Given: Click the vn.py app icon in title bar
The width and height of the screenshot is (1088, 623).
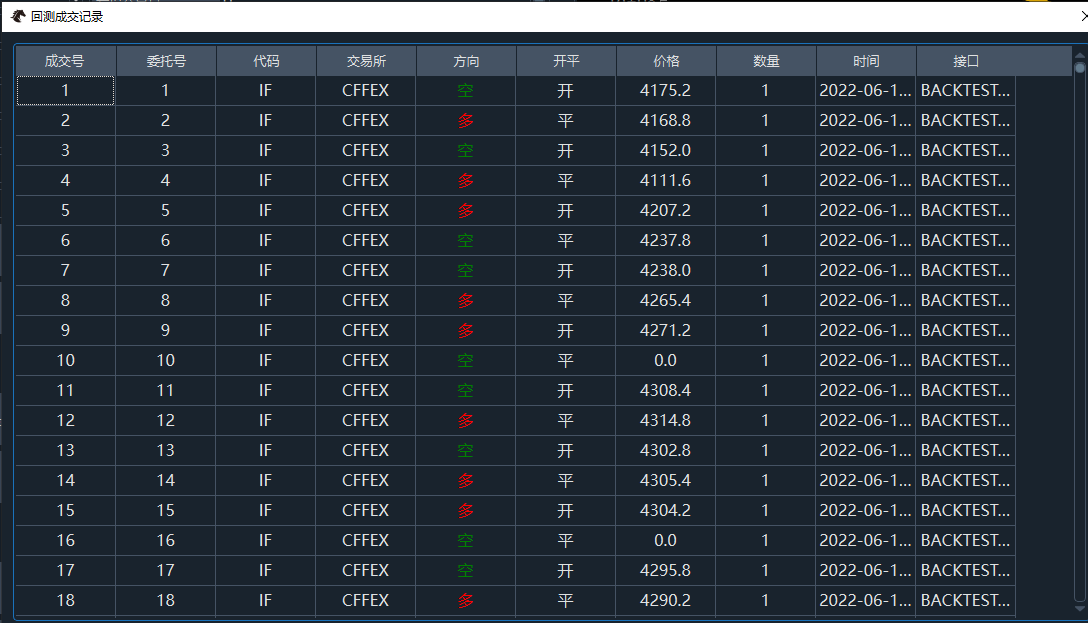Looking at the screenshot, I should pyautogui.click(x=18, y=16).
